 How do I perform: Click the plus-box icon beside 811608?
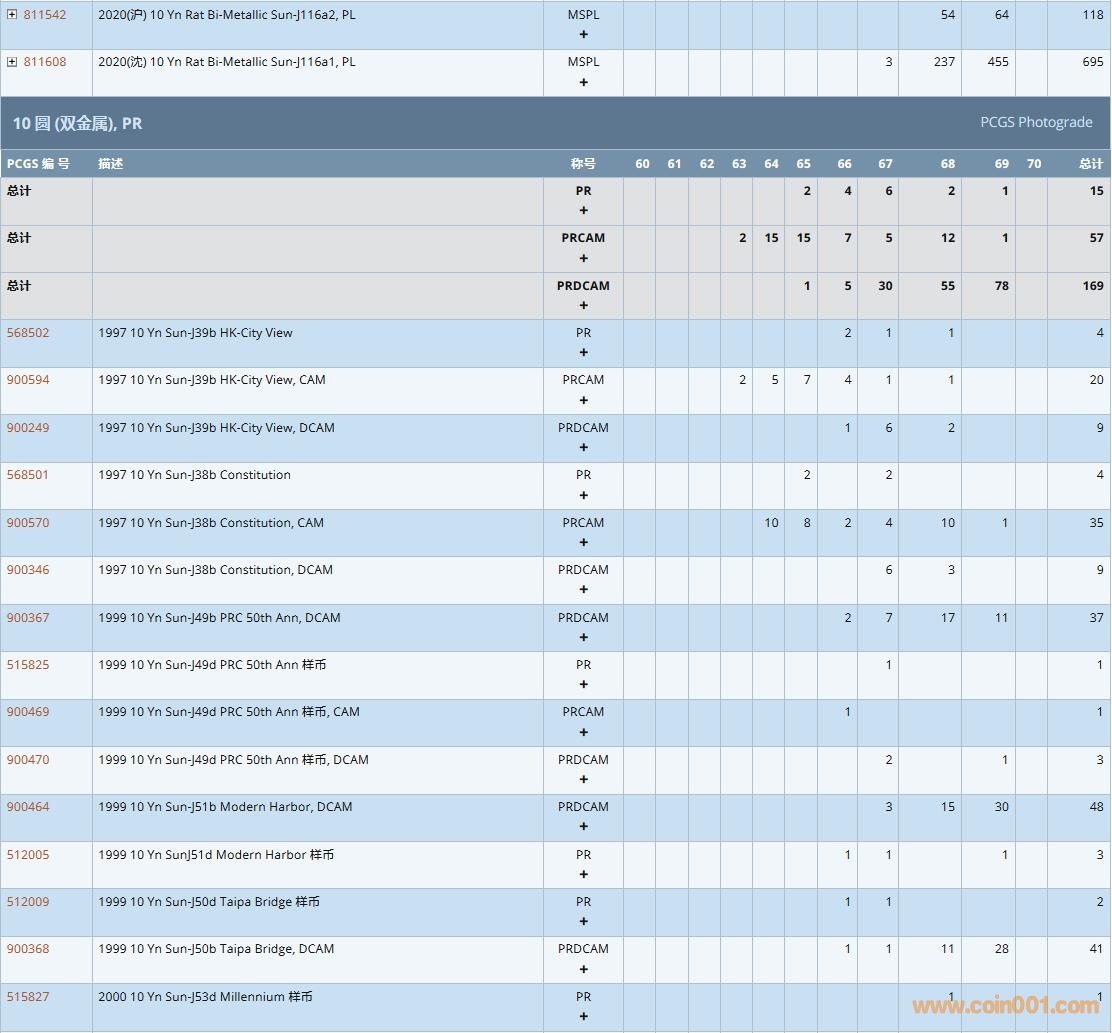click(x=12, y=62)
